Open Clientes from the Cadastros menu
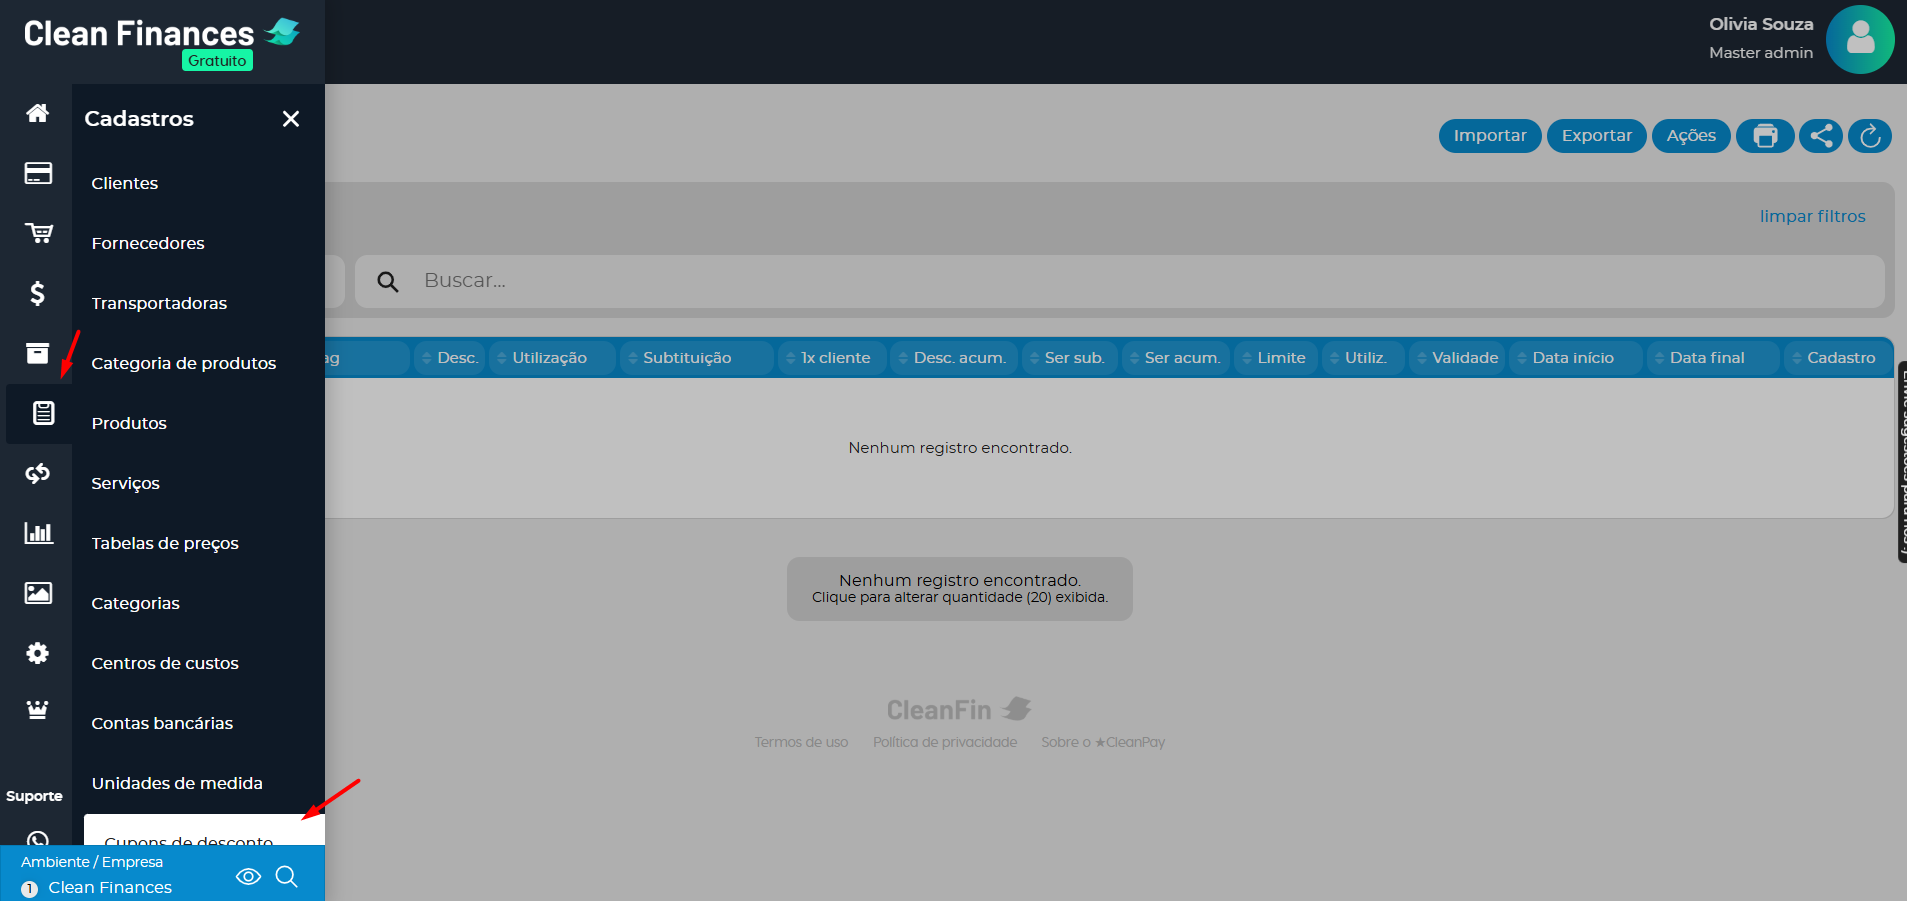The height and width of the screenshot is (901, 1907). coord(125,183)
